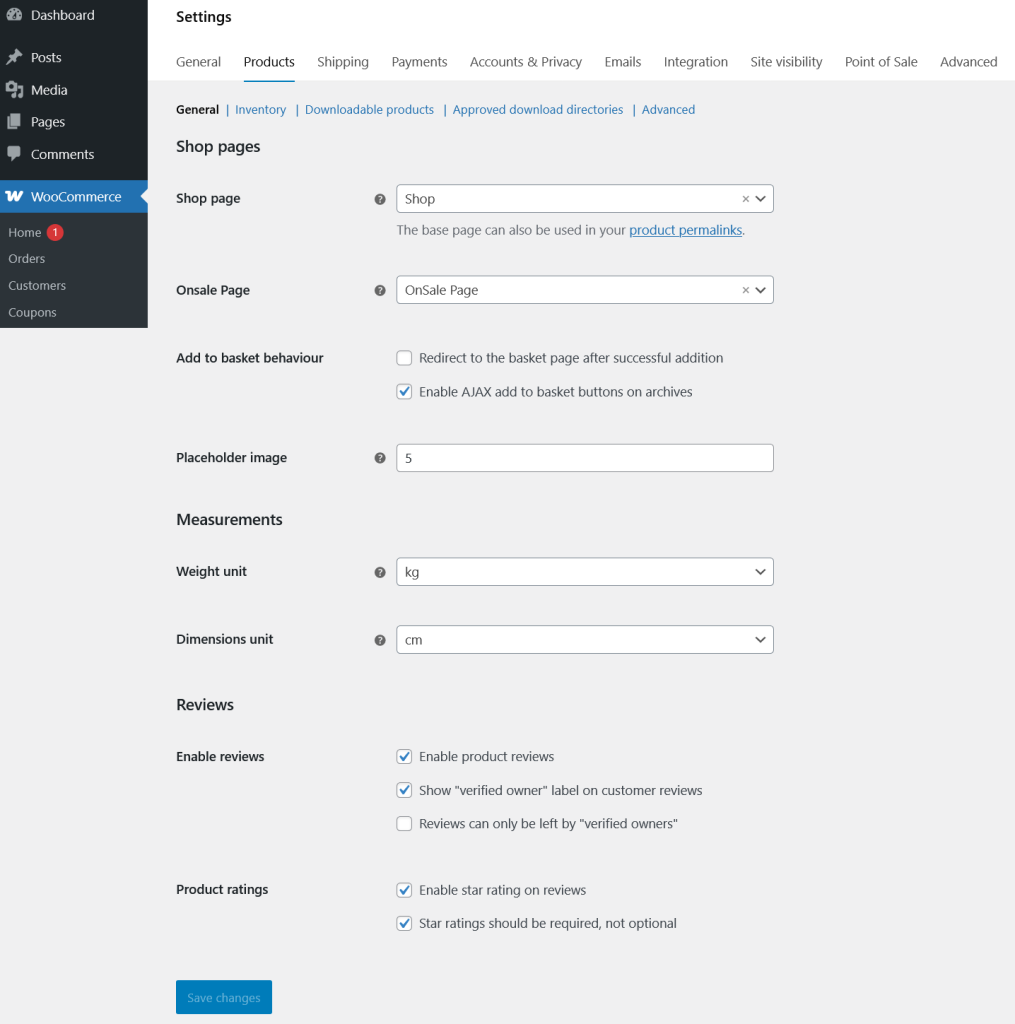Go to the Inventory subsection link
Viewport: 1015px width, 1024px height.
tap(260, 110)
